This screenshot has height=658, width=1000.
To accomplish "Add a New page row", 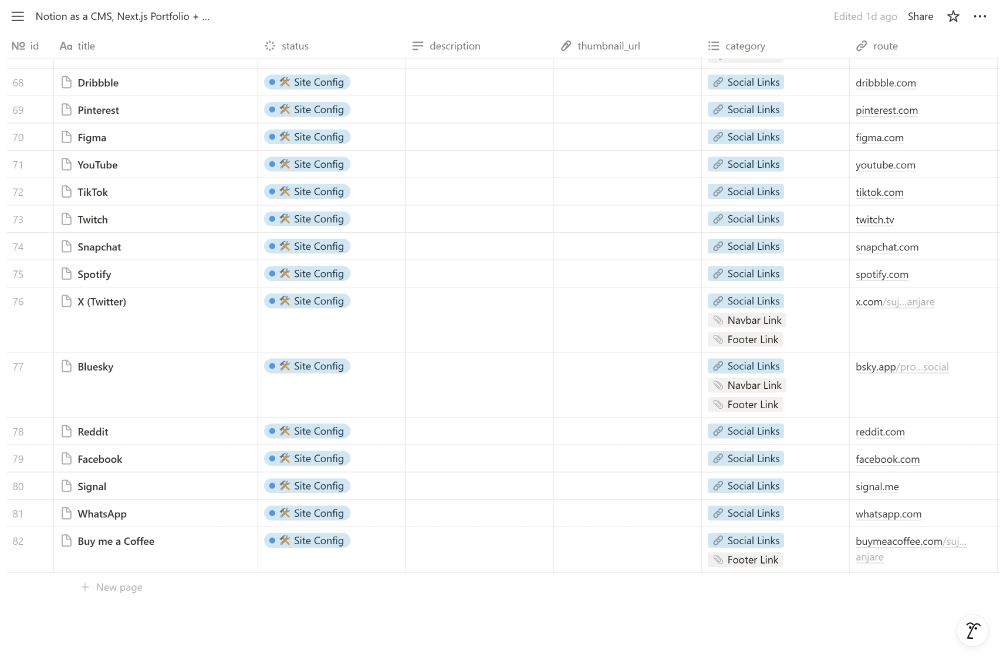I will 112,587.
